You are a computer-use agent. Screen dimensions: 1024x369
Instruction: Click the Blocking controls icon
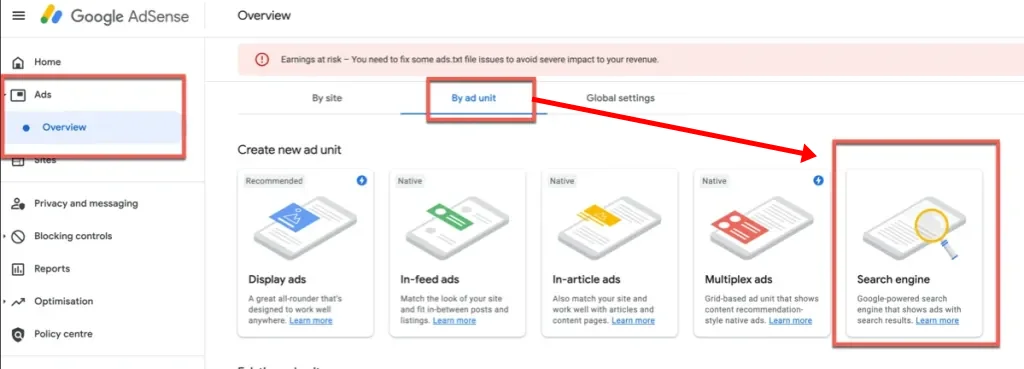point(18,236)
